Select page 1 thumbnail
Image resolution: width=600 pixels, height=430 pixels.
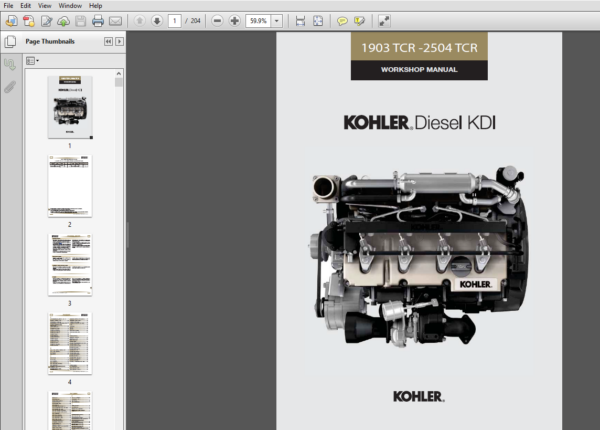coord(70,107)
